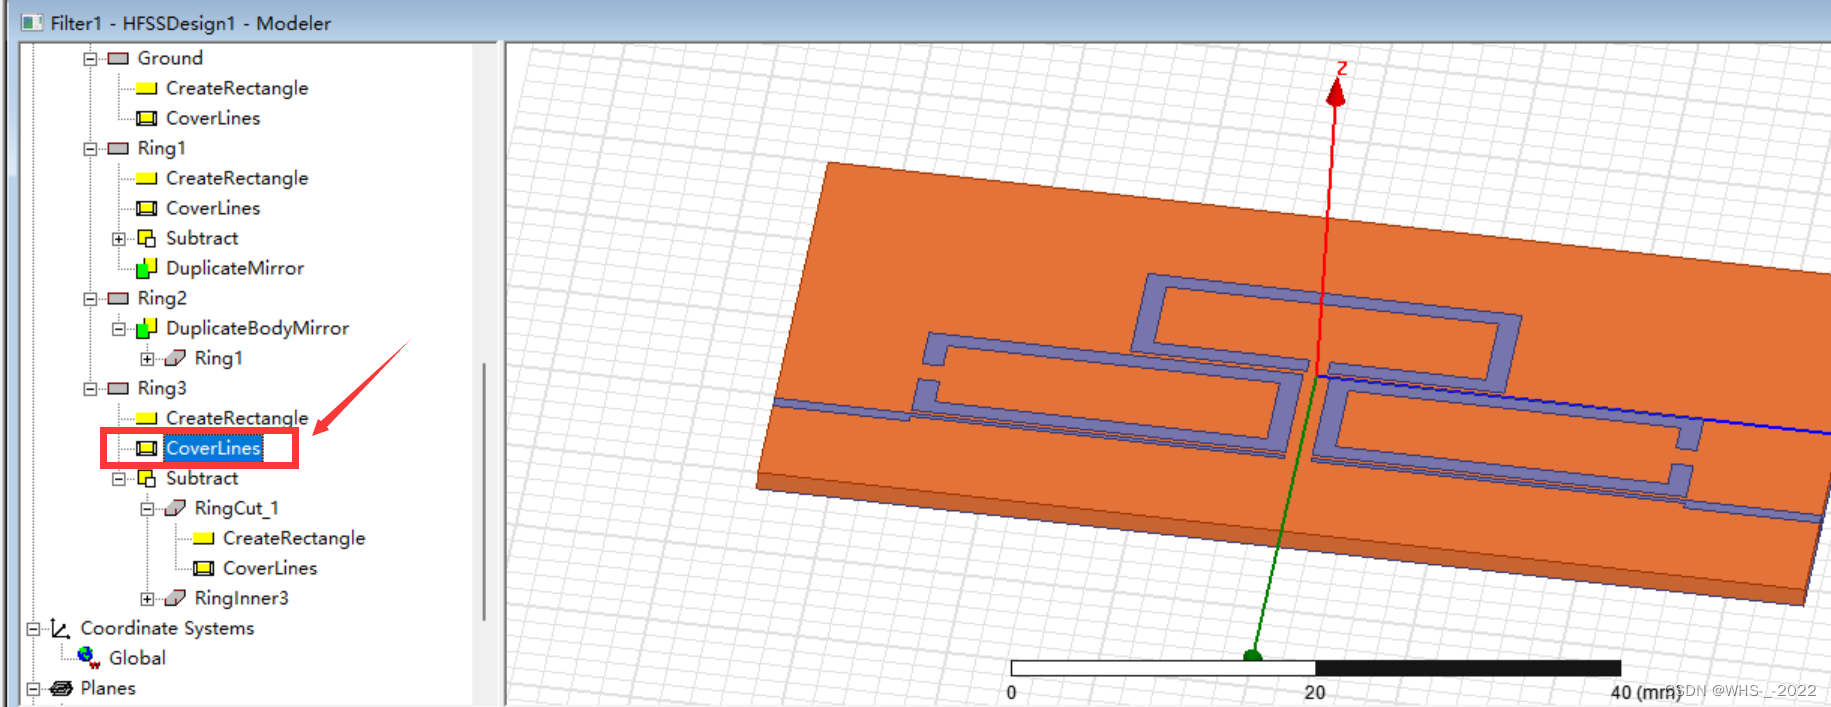Collapse the Ground tree node
The height and width of the screenshot is (707, 1831).
pyautogui.click(x=90, y=59)
